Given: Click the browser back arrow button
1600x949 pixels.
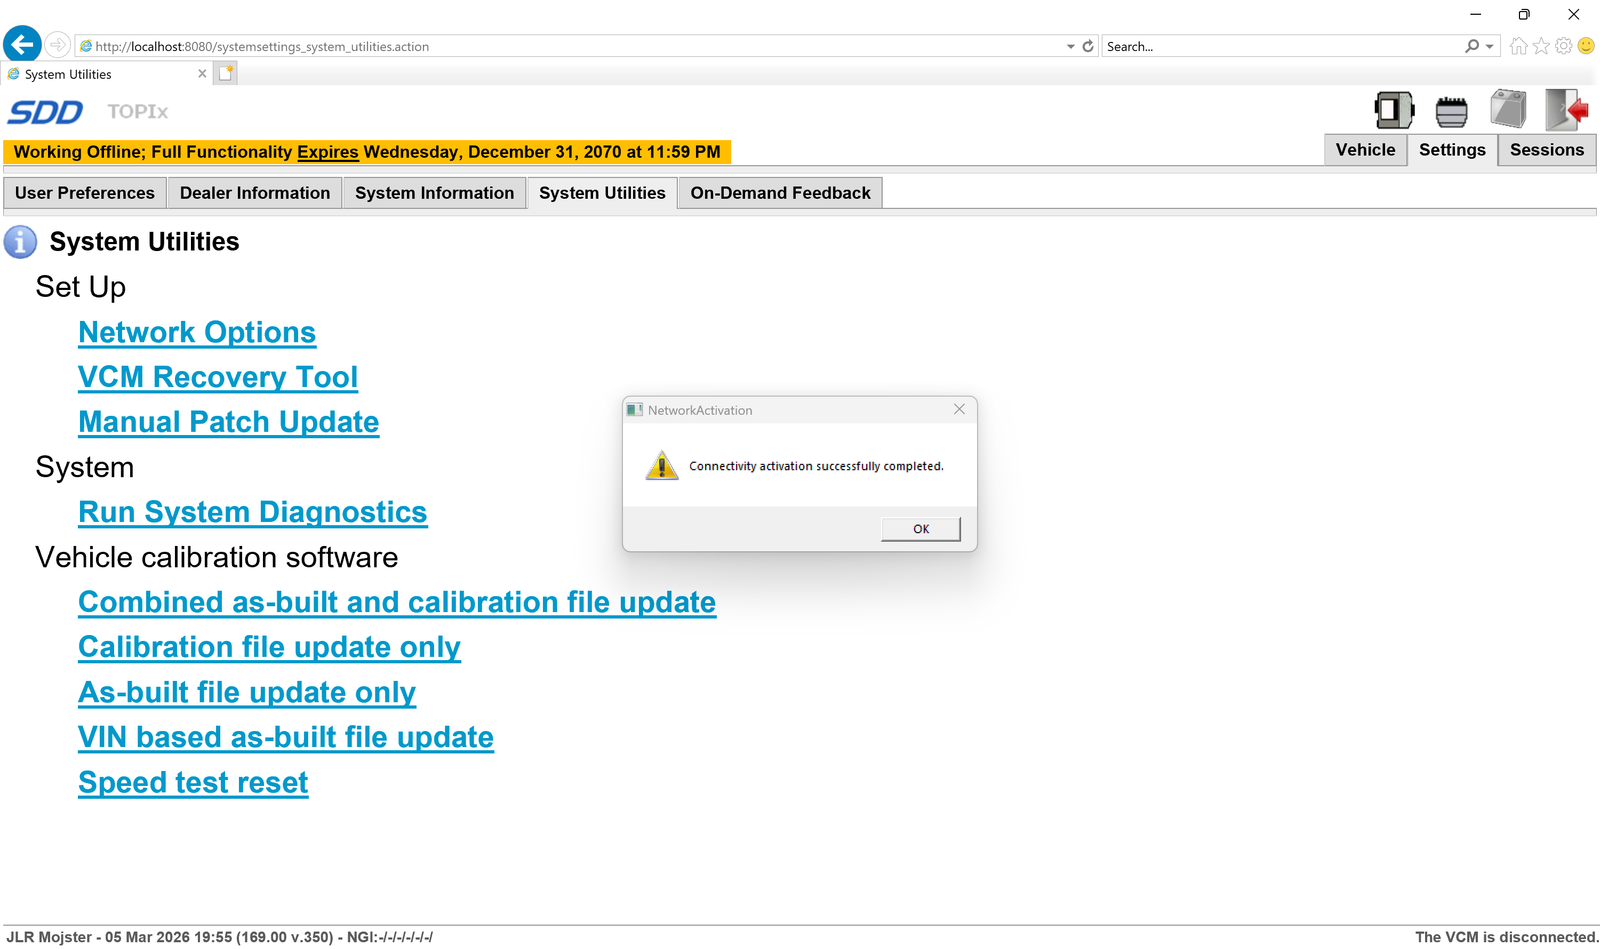Looking at the screenshot, I should [22, 45].
